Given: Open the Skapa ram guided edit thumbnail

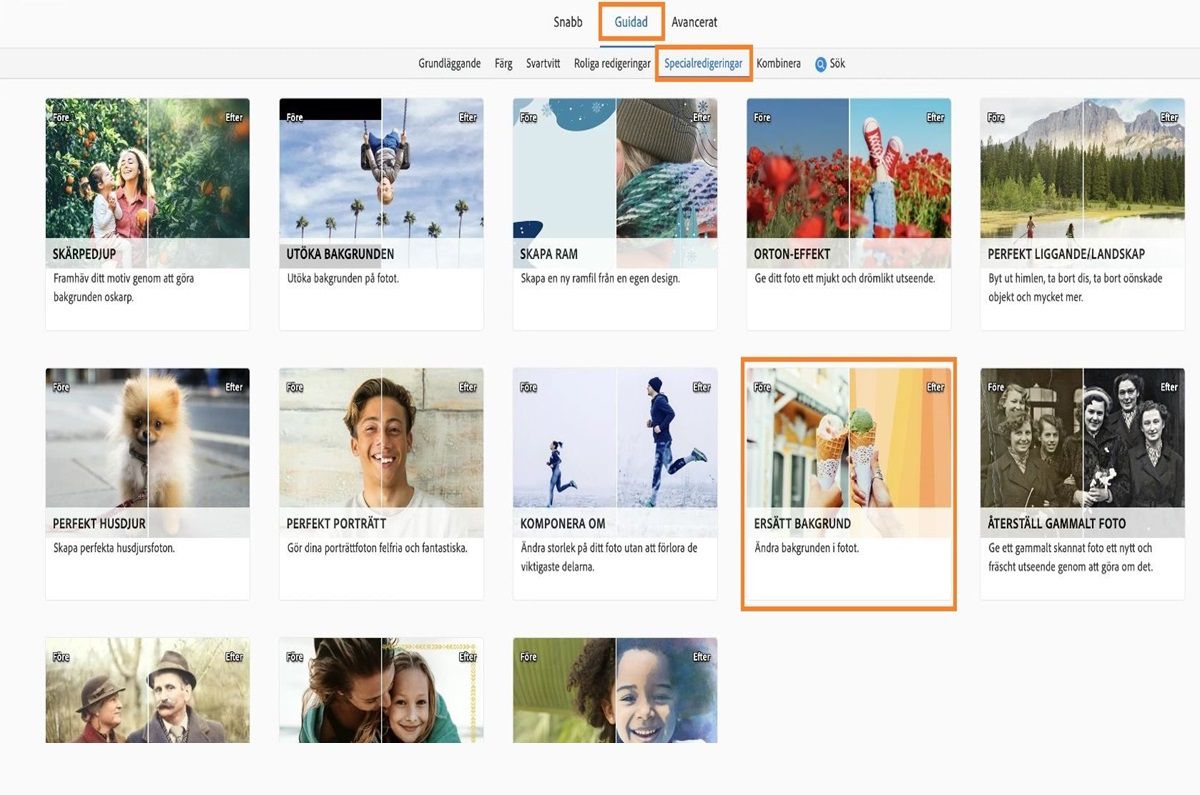Looking at the screenshot, I should [615, 183].
